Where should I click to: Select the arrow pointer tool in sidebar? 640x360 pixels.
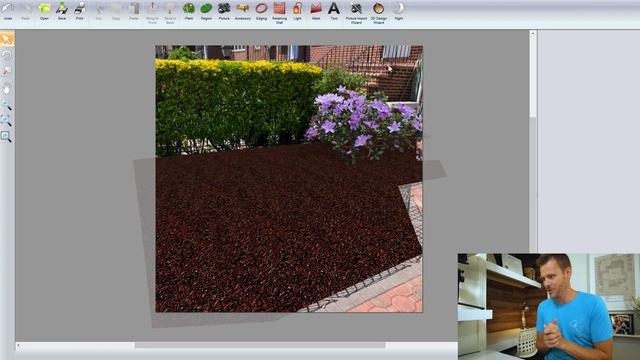[7, 39]
